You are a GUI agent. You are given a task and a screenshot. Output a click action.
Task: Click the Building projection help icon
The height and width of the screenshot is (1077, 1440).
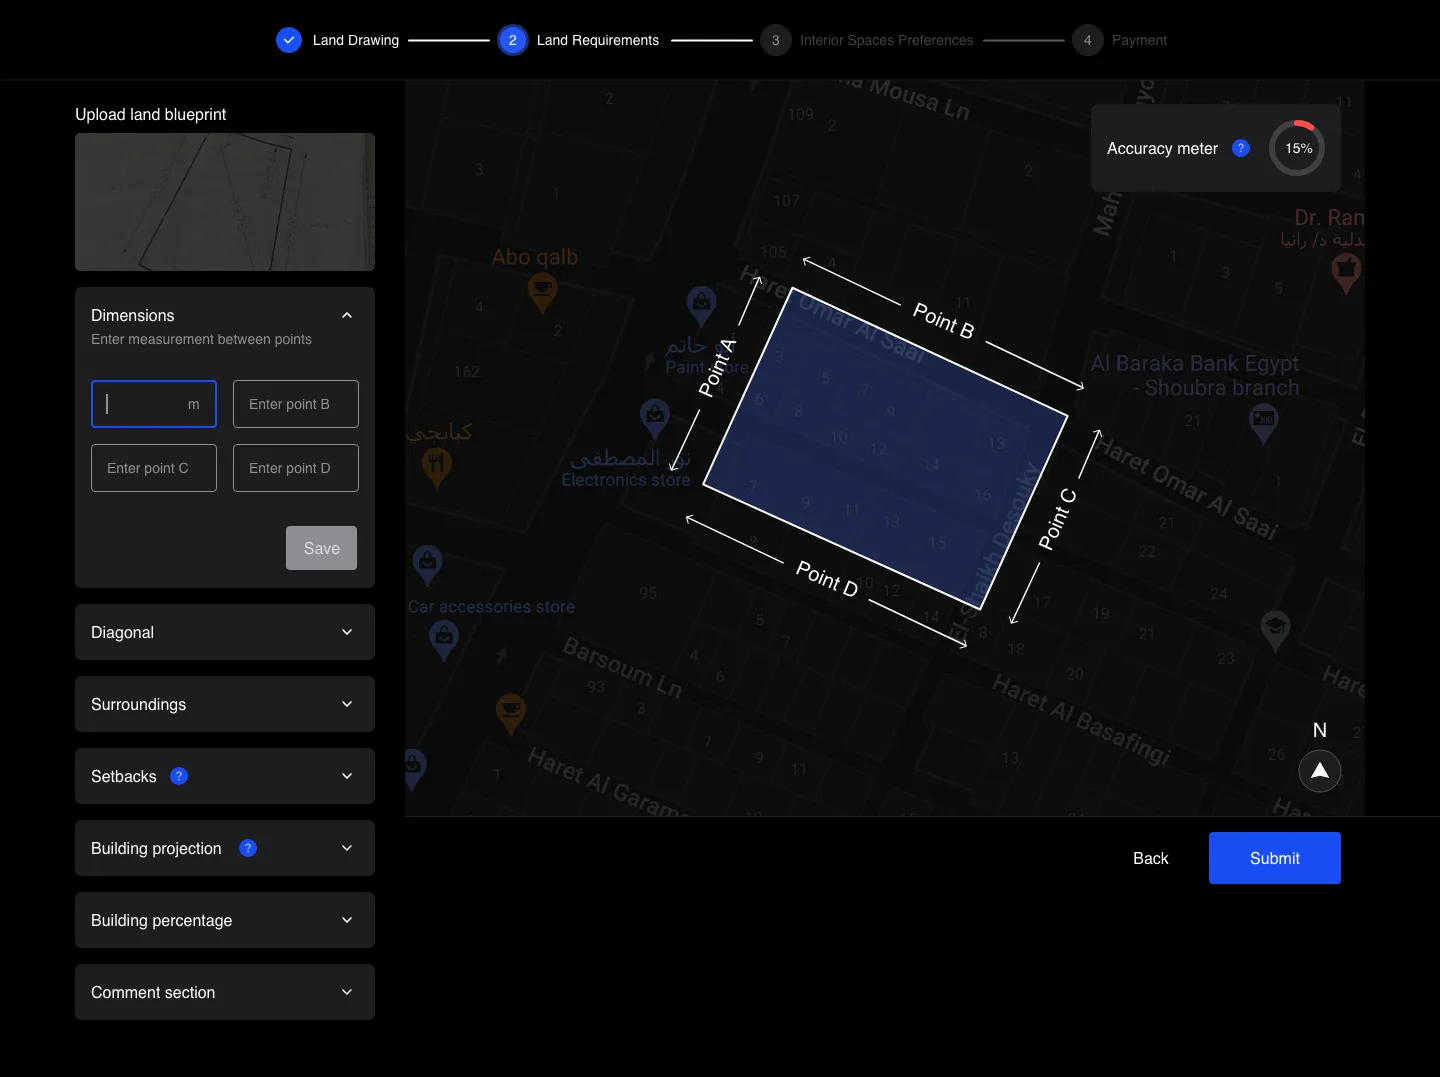[248, 848]
